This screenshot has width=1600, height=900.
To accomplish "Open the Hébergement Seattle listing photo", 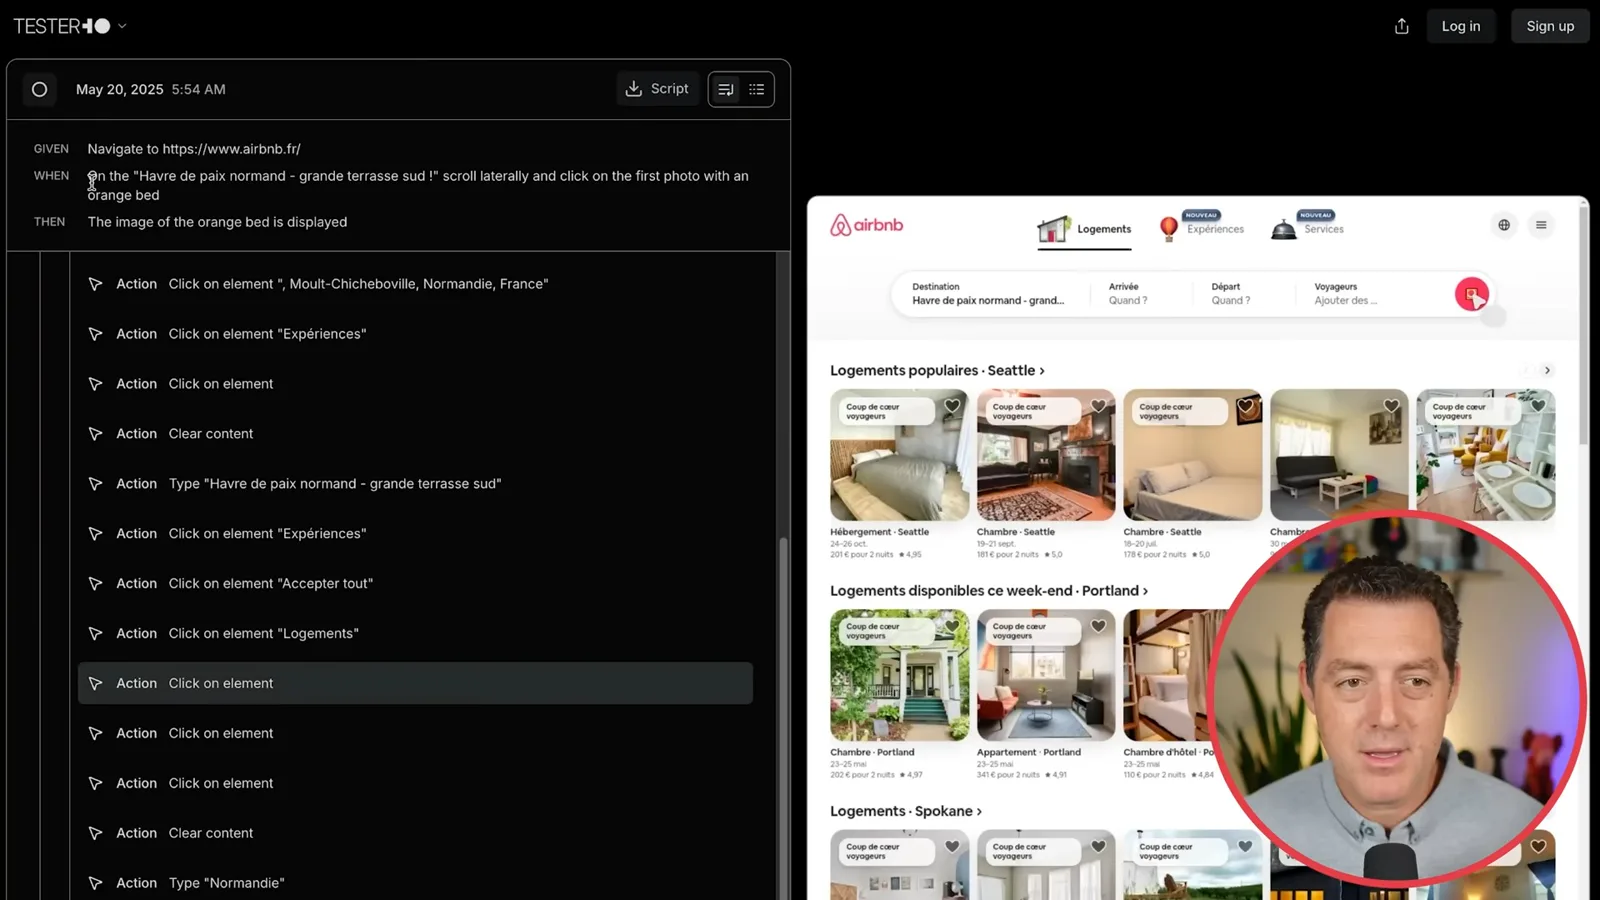I will coord(899,455).
